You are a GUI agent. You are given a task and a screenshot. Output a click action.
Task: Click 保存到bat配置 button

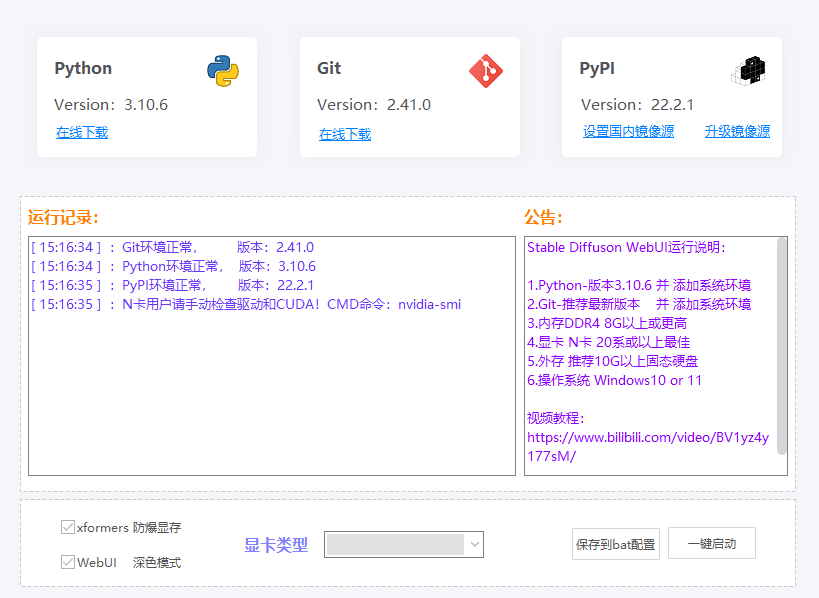click(615, 544)
